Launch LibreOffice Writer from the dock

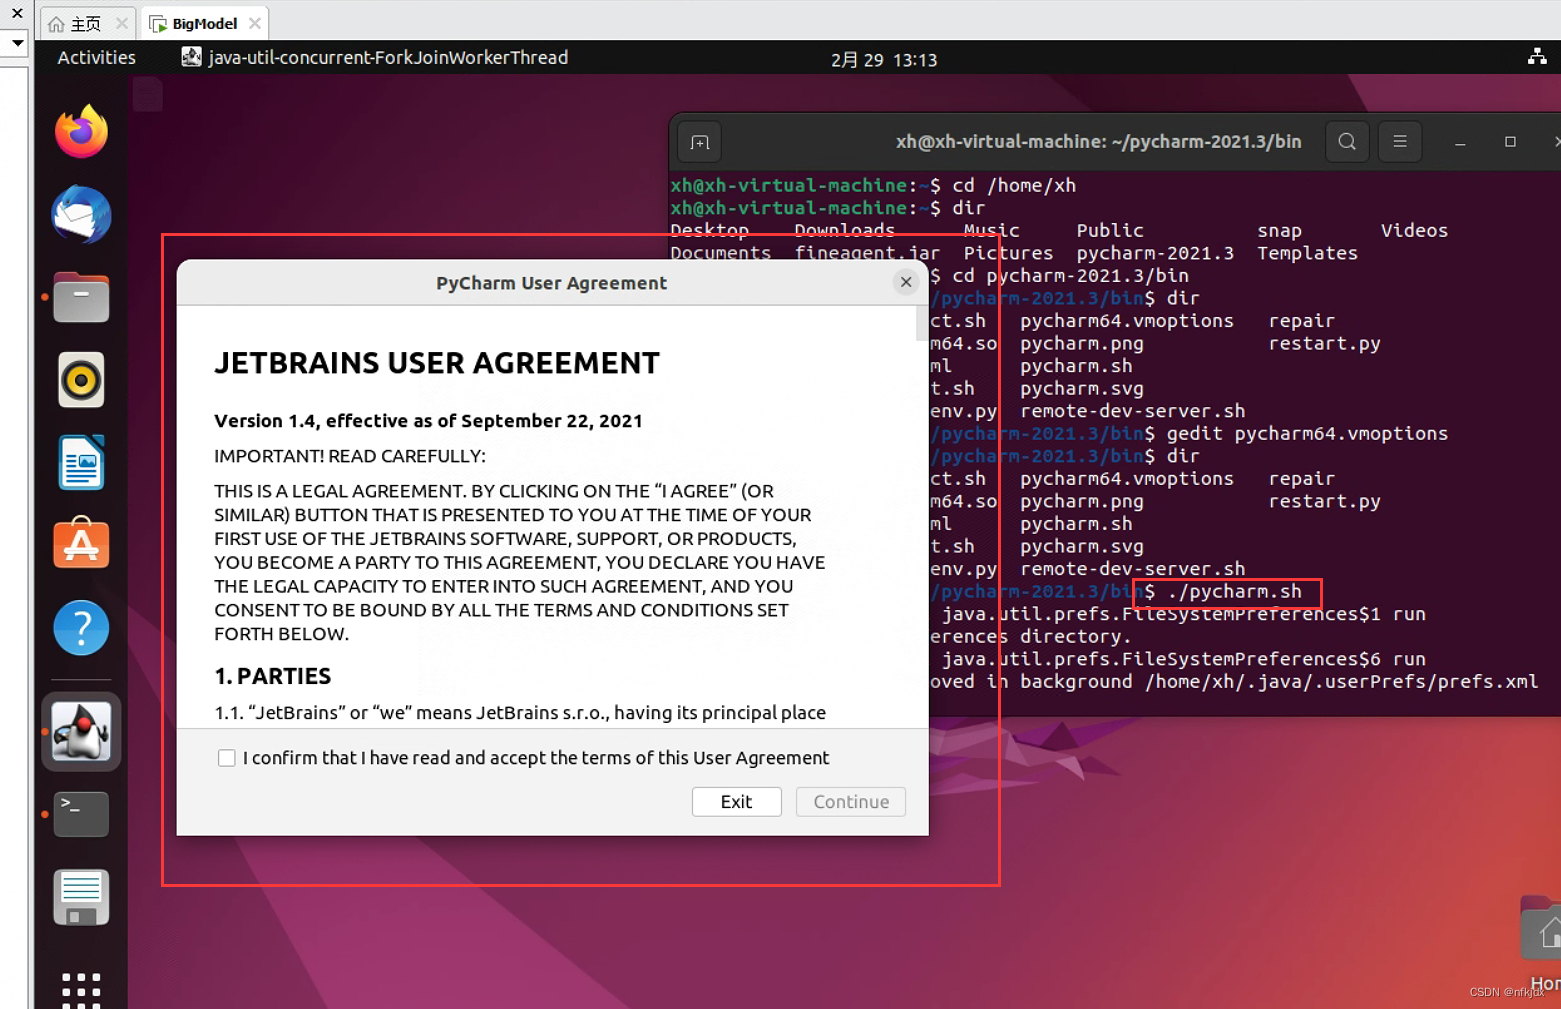81,462
